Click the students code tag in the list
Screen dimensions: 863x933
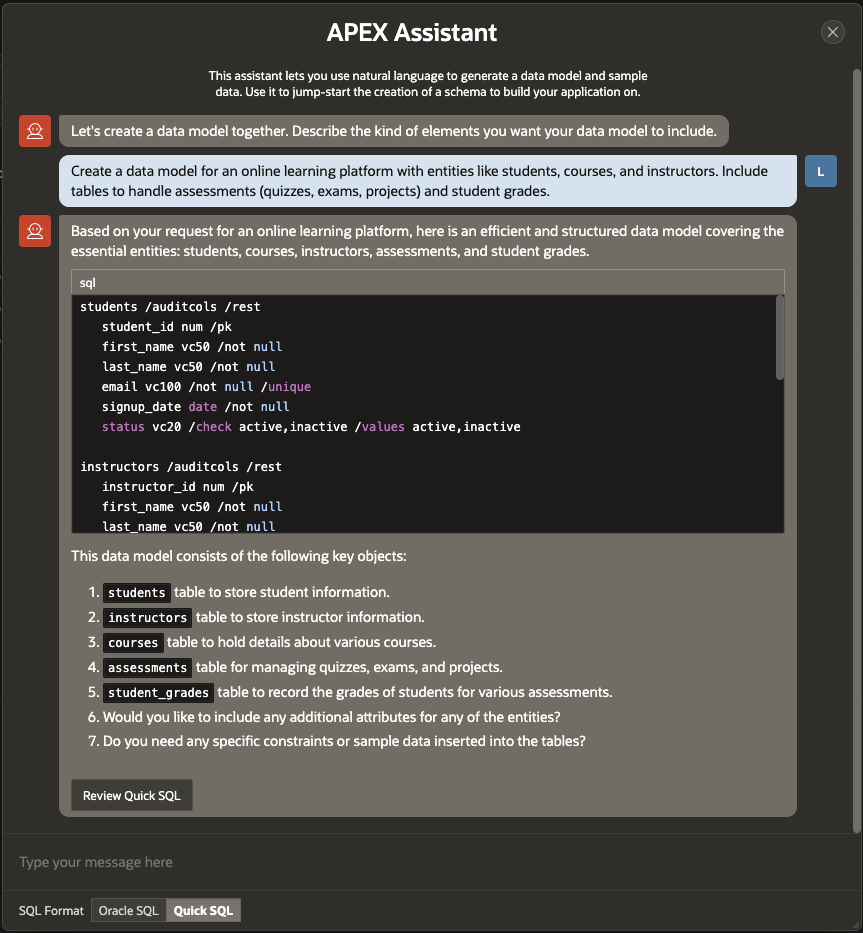click(137, 593)
